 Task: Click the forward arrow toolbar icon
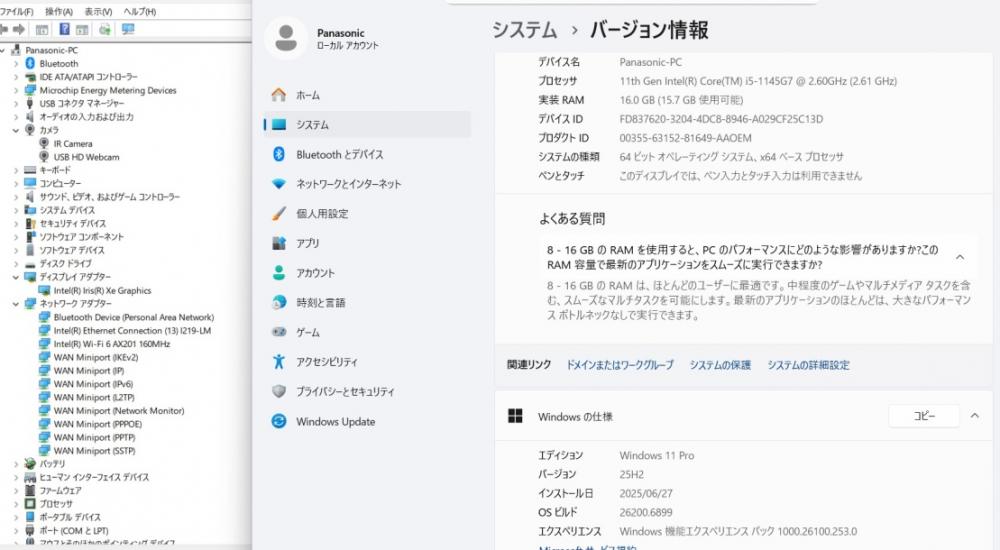click(19, 29)
